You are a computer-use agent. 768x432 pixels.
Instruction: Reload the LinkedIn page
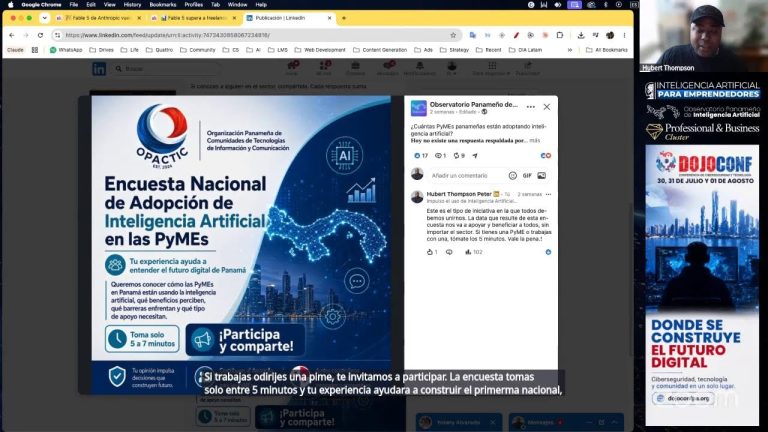(x=40, y=35)
